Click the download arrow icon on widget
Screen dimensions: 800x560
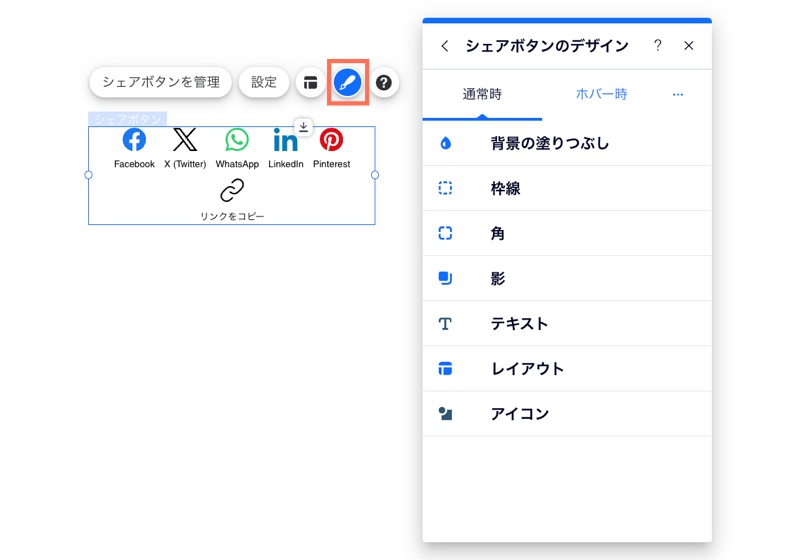click(303, 126)
